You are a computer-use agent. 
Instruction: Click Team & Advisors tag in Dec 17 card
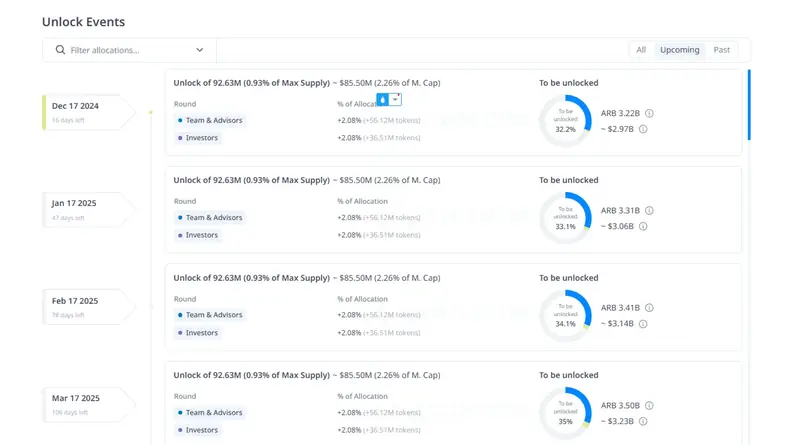(x=210, y=120)
